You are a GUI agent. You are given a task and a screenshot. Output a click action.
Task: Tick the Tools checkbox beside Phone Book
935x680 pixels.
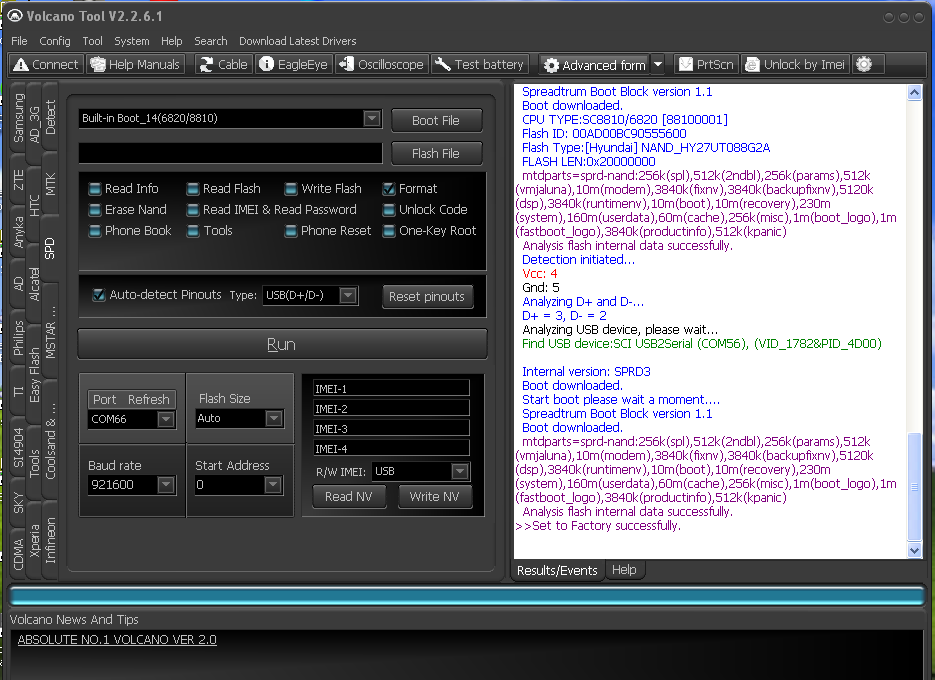coord(193,231)
